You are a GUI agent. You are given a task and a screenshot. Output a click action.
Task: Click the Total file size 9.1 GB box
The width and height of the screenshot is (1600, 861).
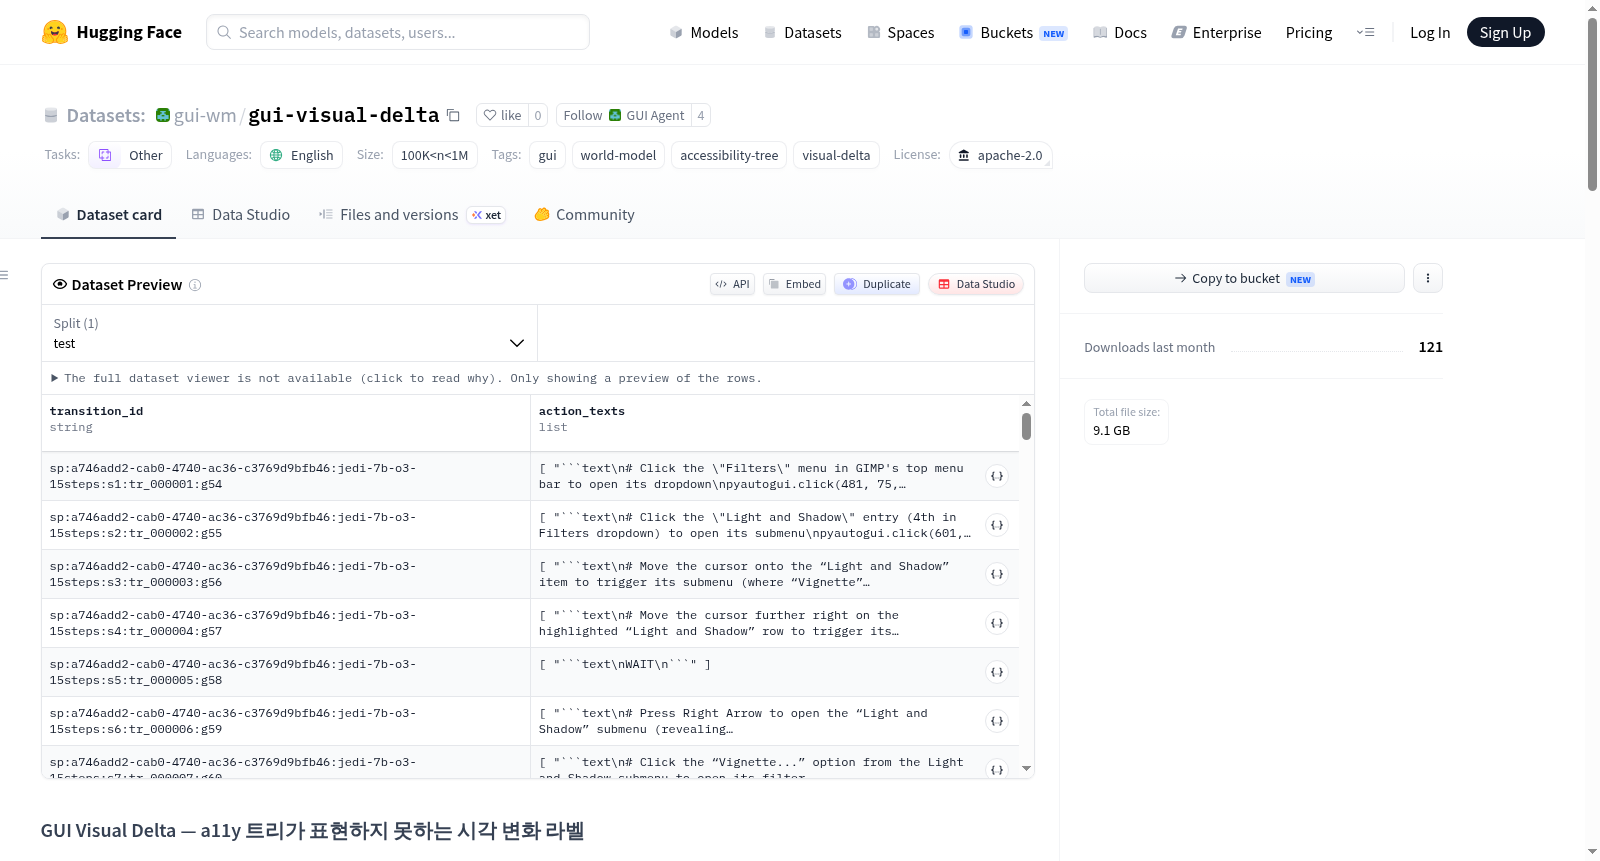pyautogui.click(x=1126, y=421)
